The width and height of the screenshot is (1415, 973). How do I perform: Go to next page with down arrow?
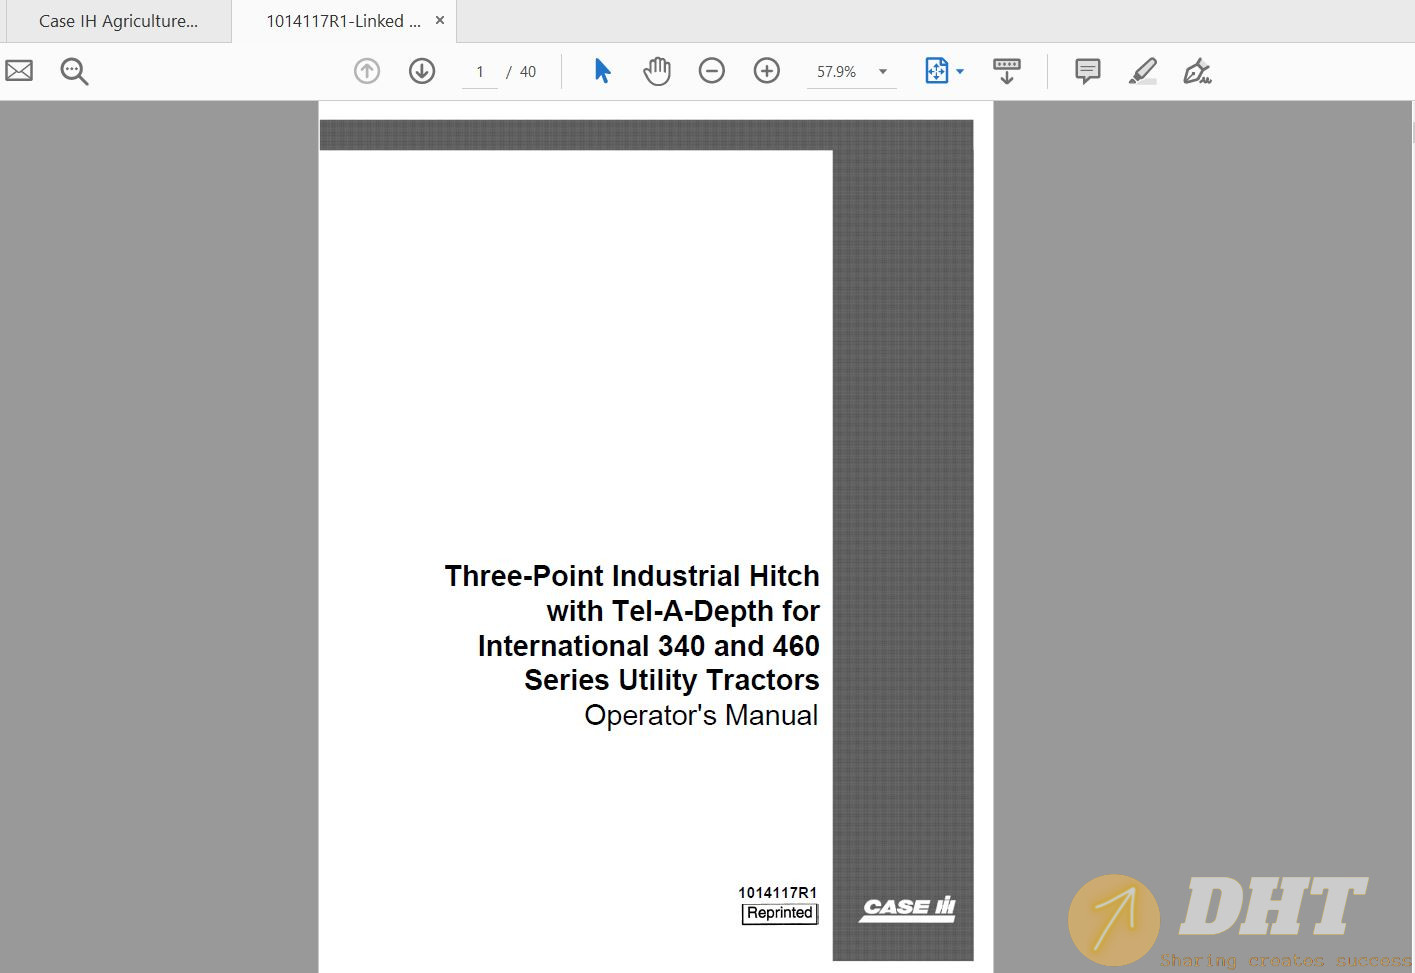(422, 71)
